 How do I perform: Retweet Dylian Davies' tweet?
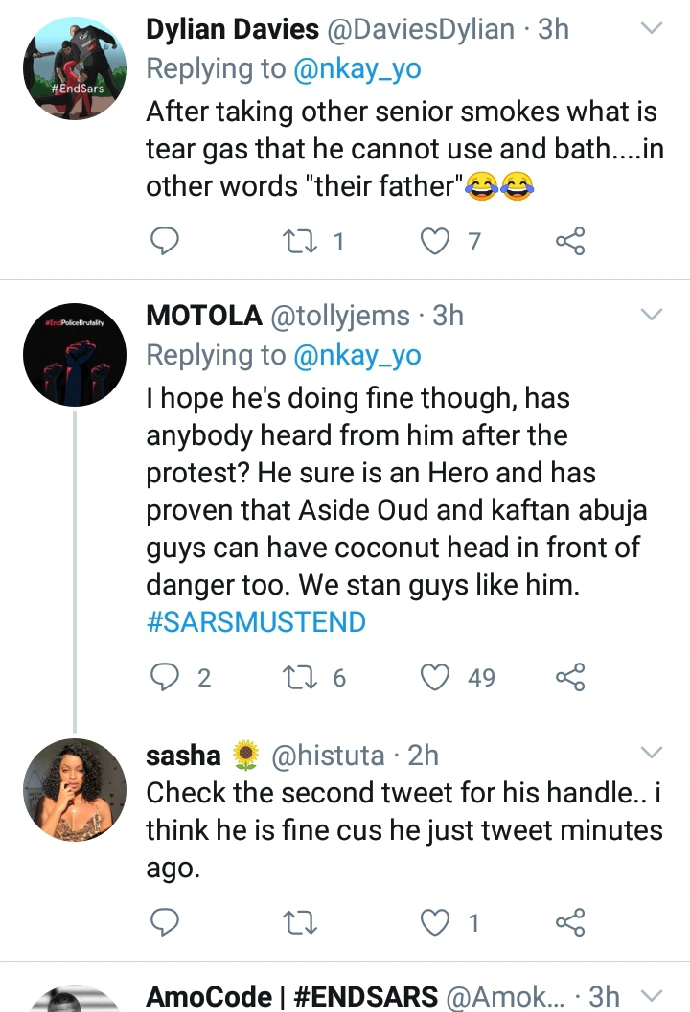tap(298, 241)
